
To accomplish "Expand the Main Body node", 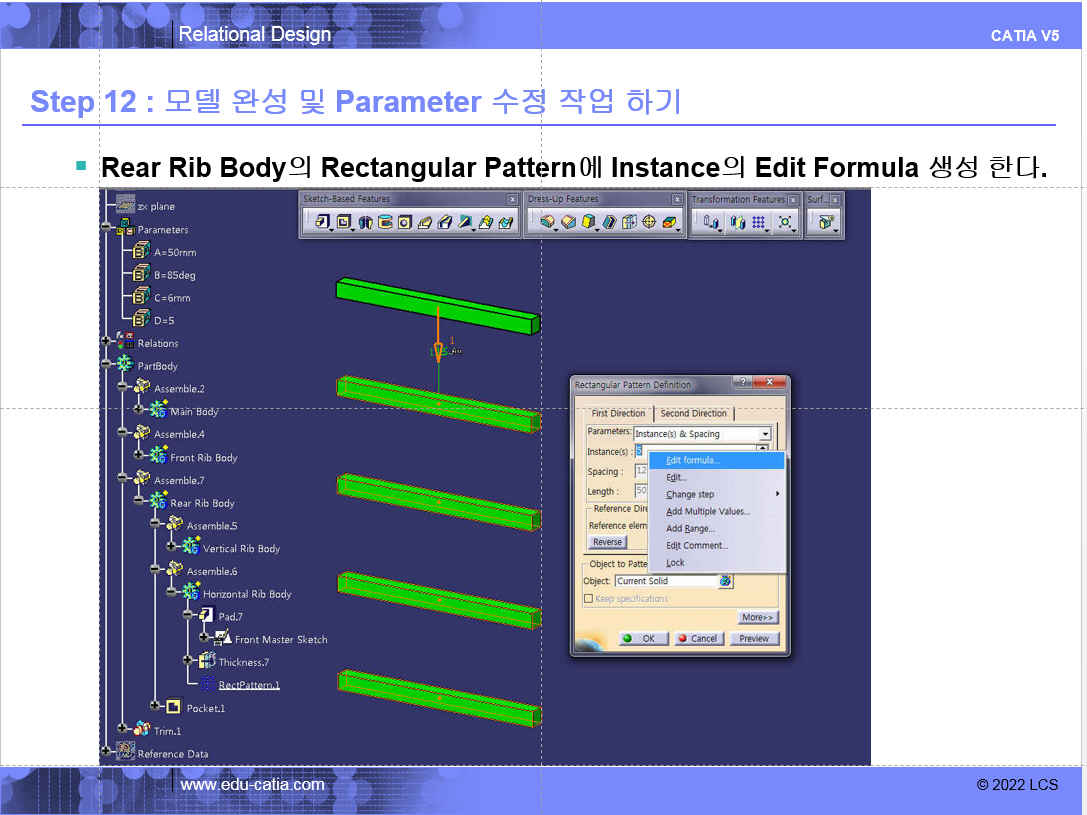I will (139, 411).
